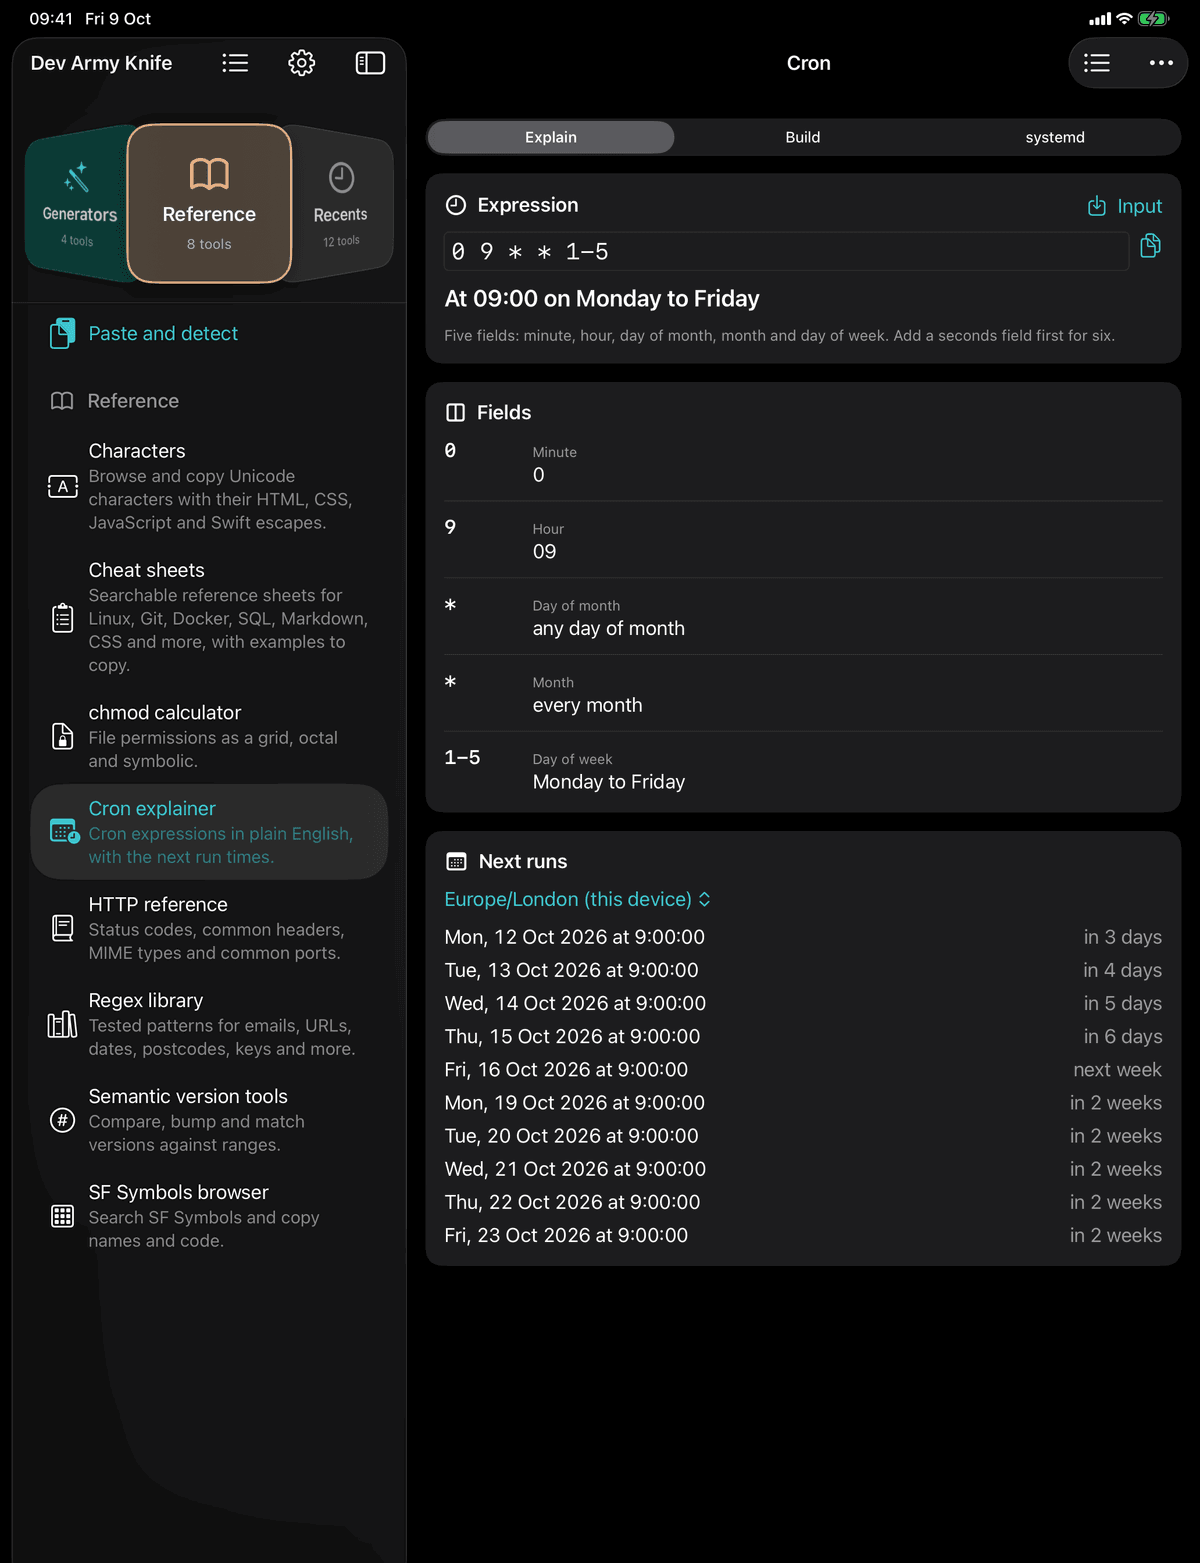Click the HTTP reference book icon
Screen dimensions: 1200x1563
click(62, 928)
